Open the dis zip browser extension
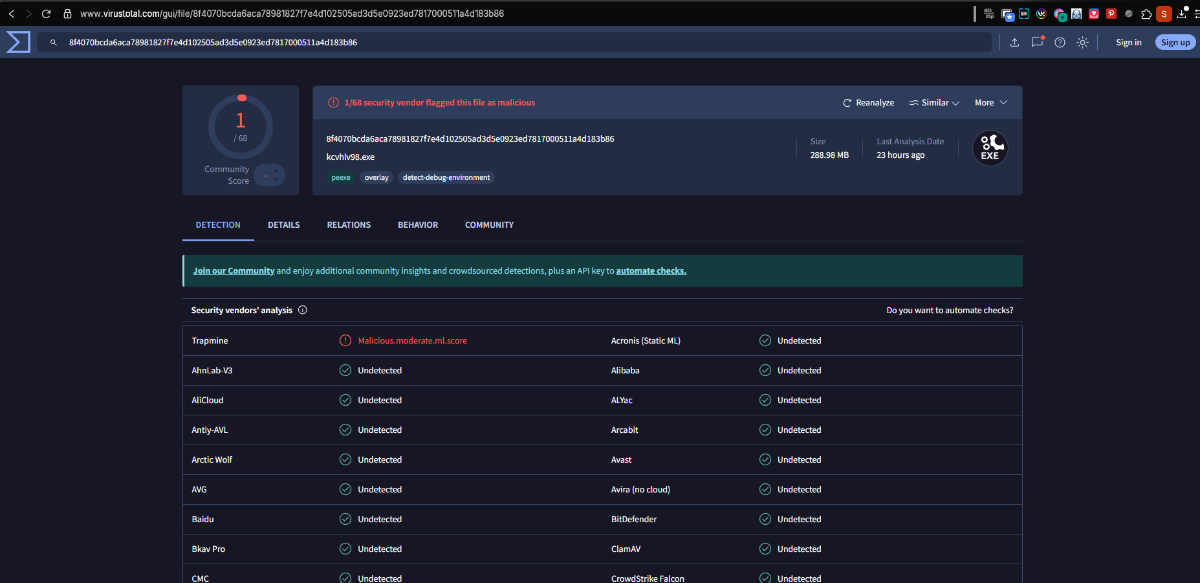1200x583 pixels. pyautogui.click(x=989, y=14)
